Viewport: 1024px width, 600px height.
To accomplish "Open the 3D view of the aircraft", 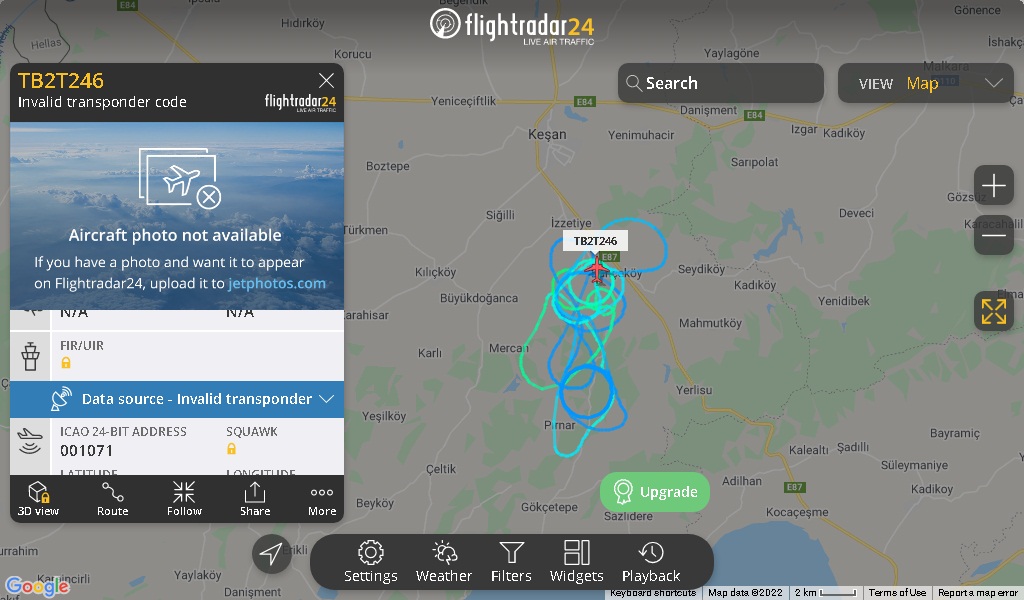I will (x=39, y=499).
